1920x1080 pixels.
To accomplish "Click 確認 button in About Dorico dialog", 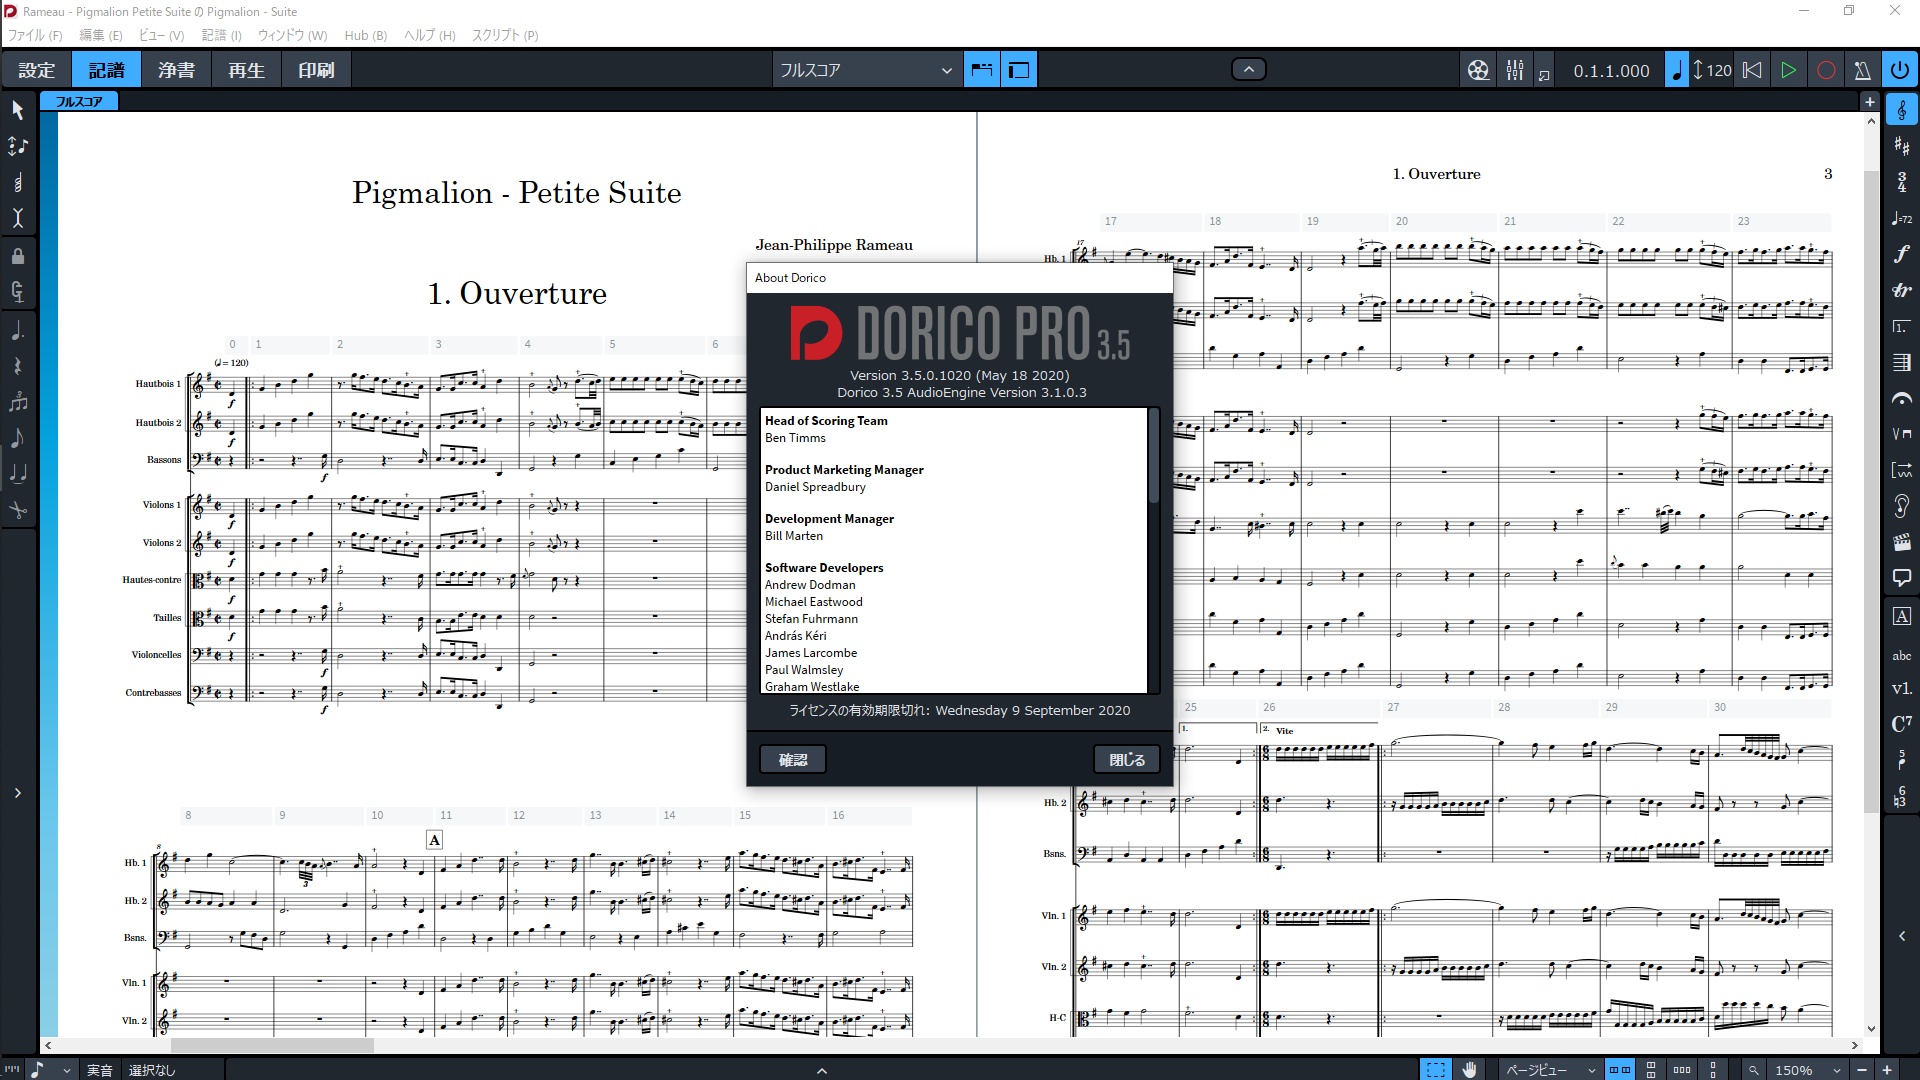I will [x=793, y=760].
